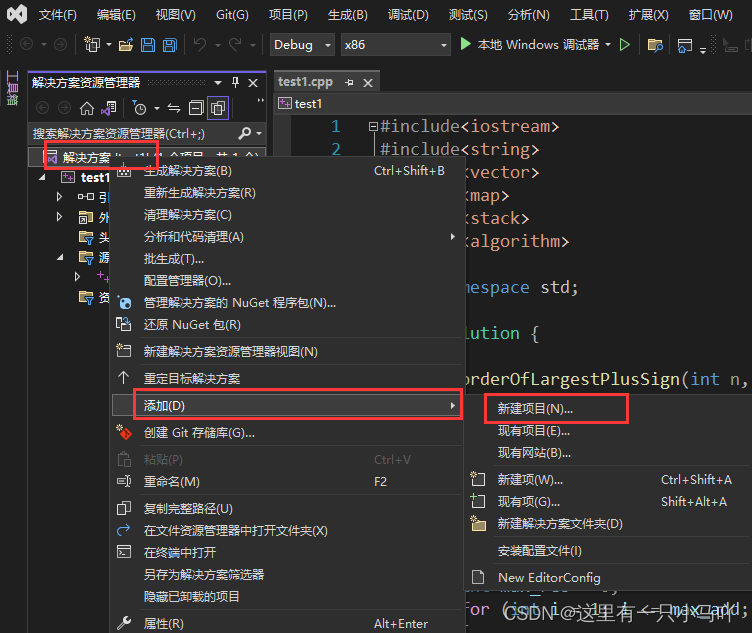This screenshot has width=752, height=633.
Task: Click the pending changes filter clock icon
Action: [139, 108]
